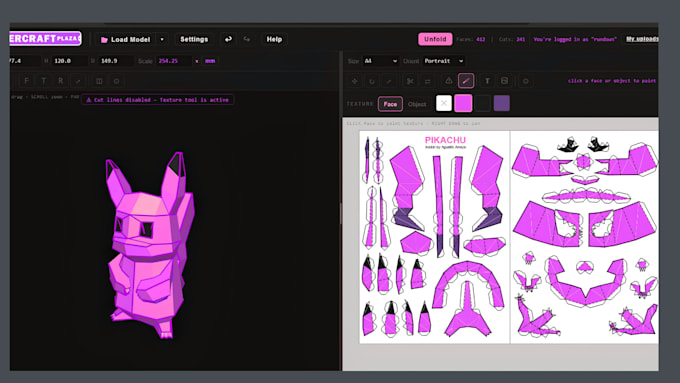Click the fit view diagonal arrow icon

pyautogui.click(x=78, y=81)
